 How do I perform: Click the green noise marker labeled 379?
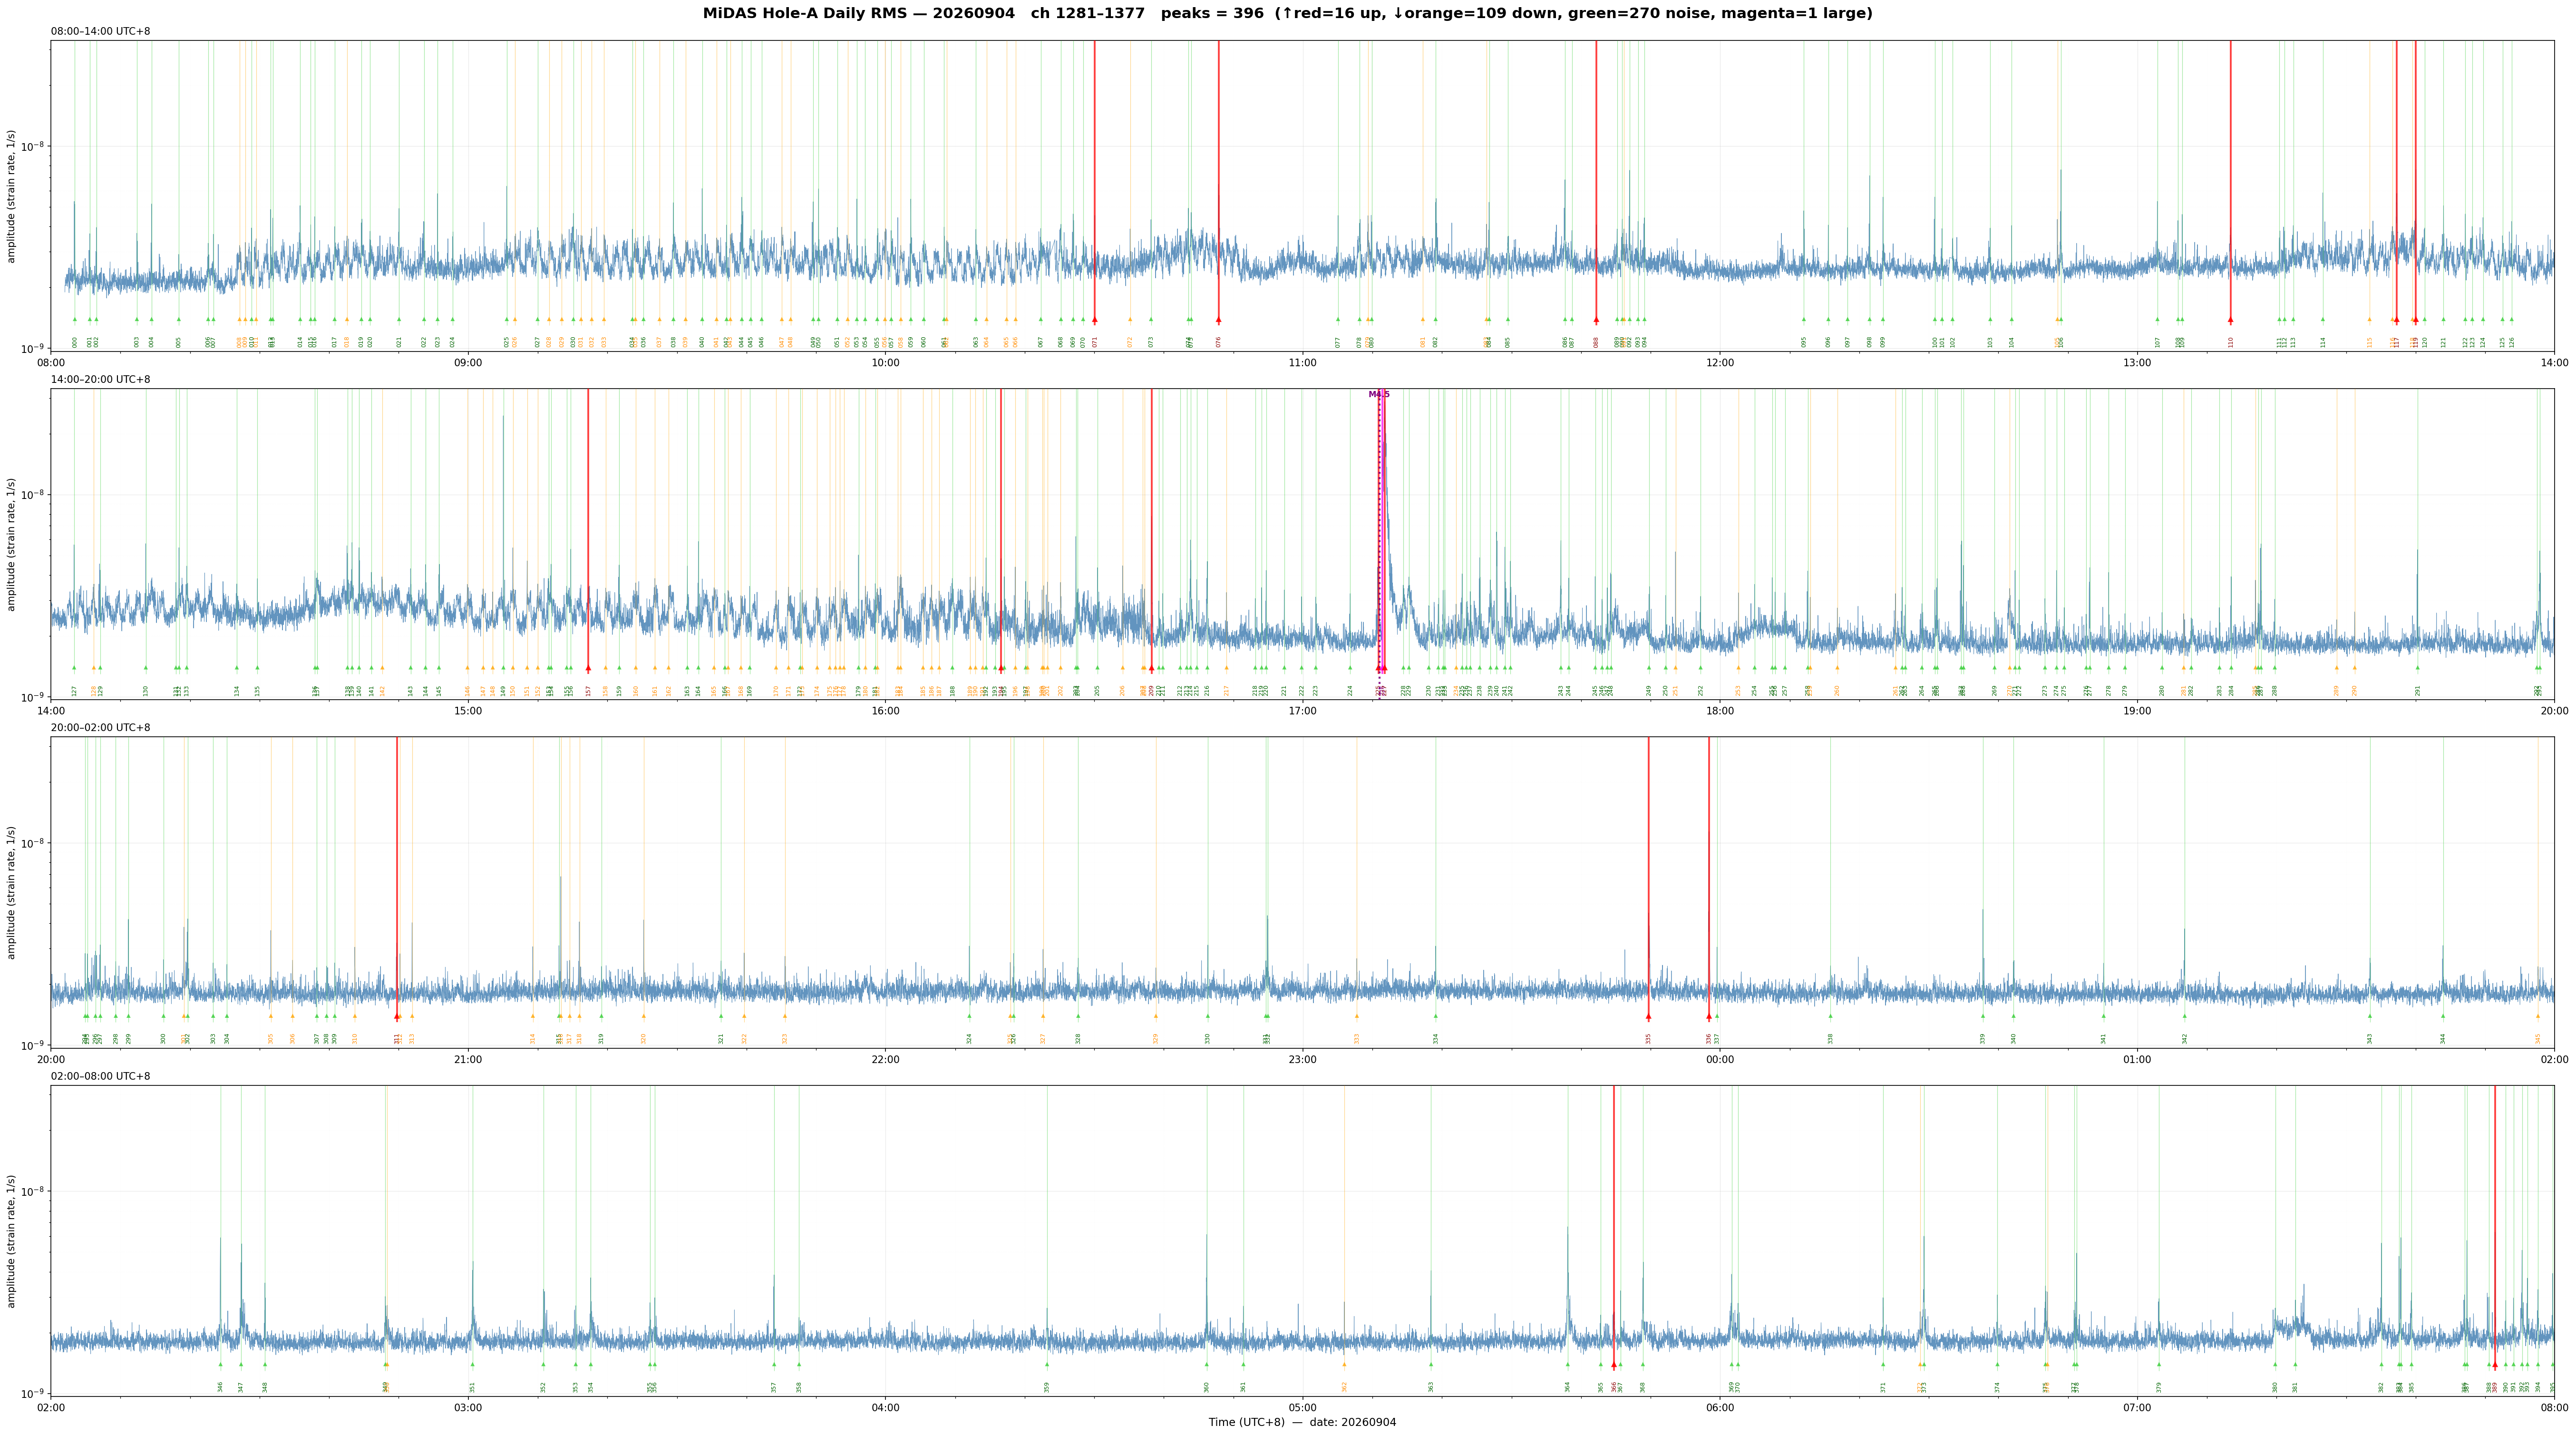coord(2158,1364)
